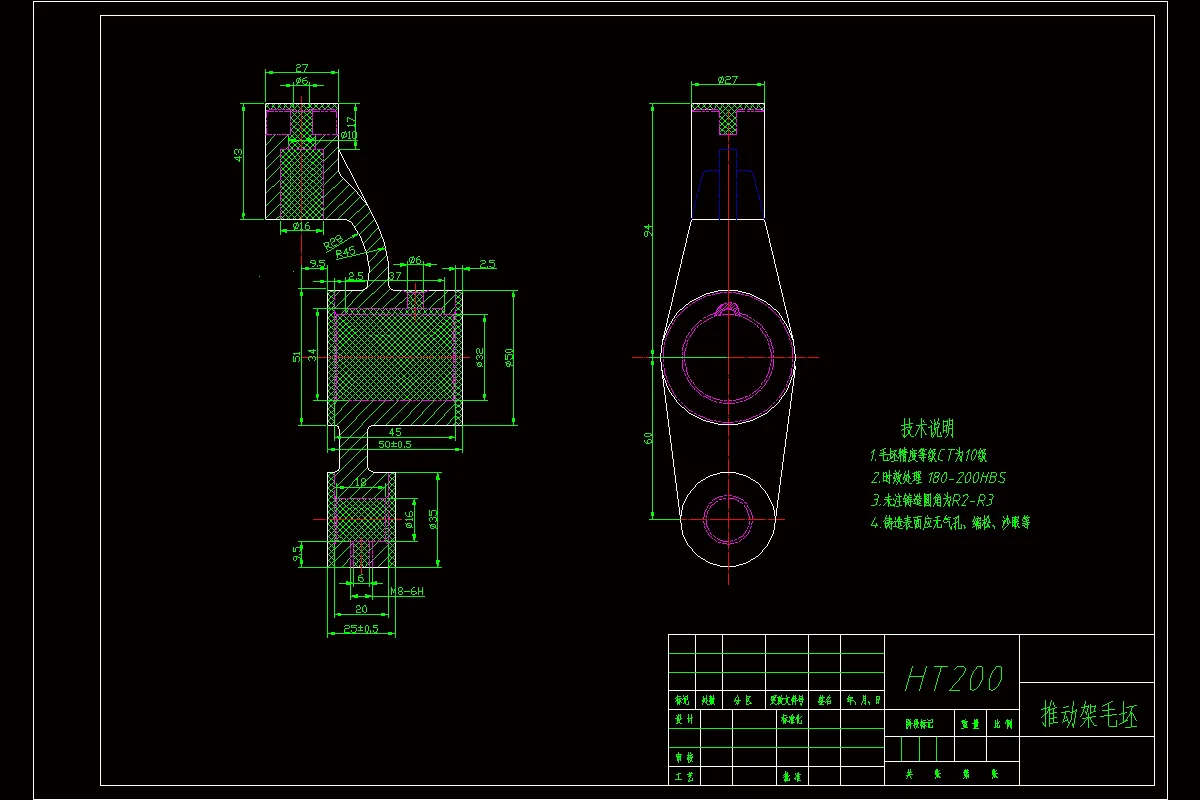Click the 25±0.5 tolerance dimension
The height and width of the screenshot is (800, 1200).
pyautogui.click(x=361, y=629)
